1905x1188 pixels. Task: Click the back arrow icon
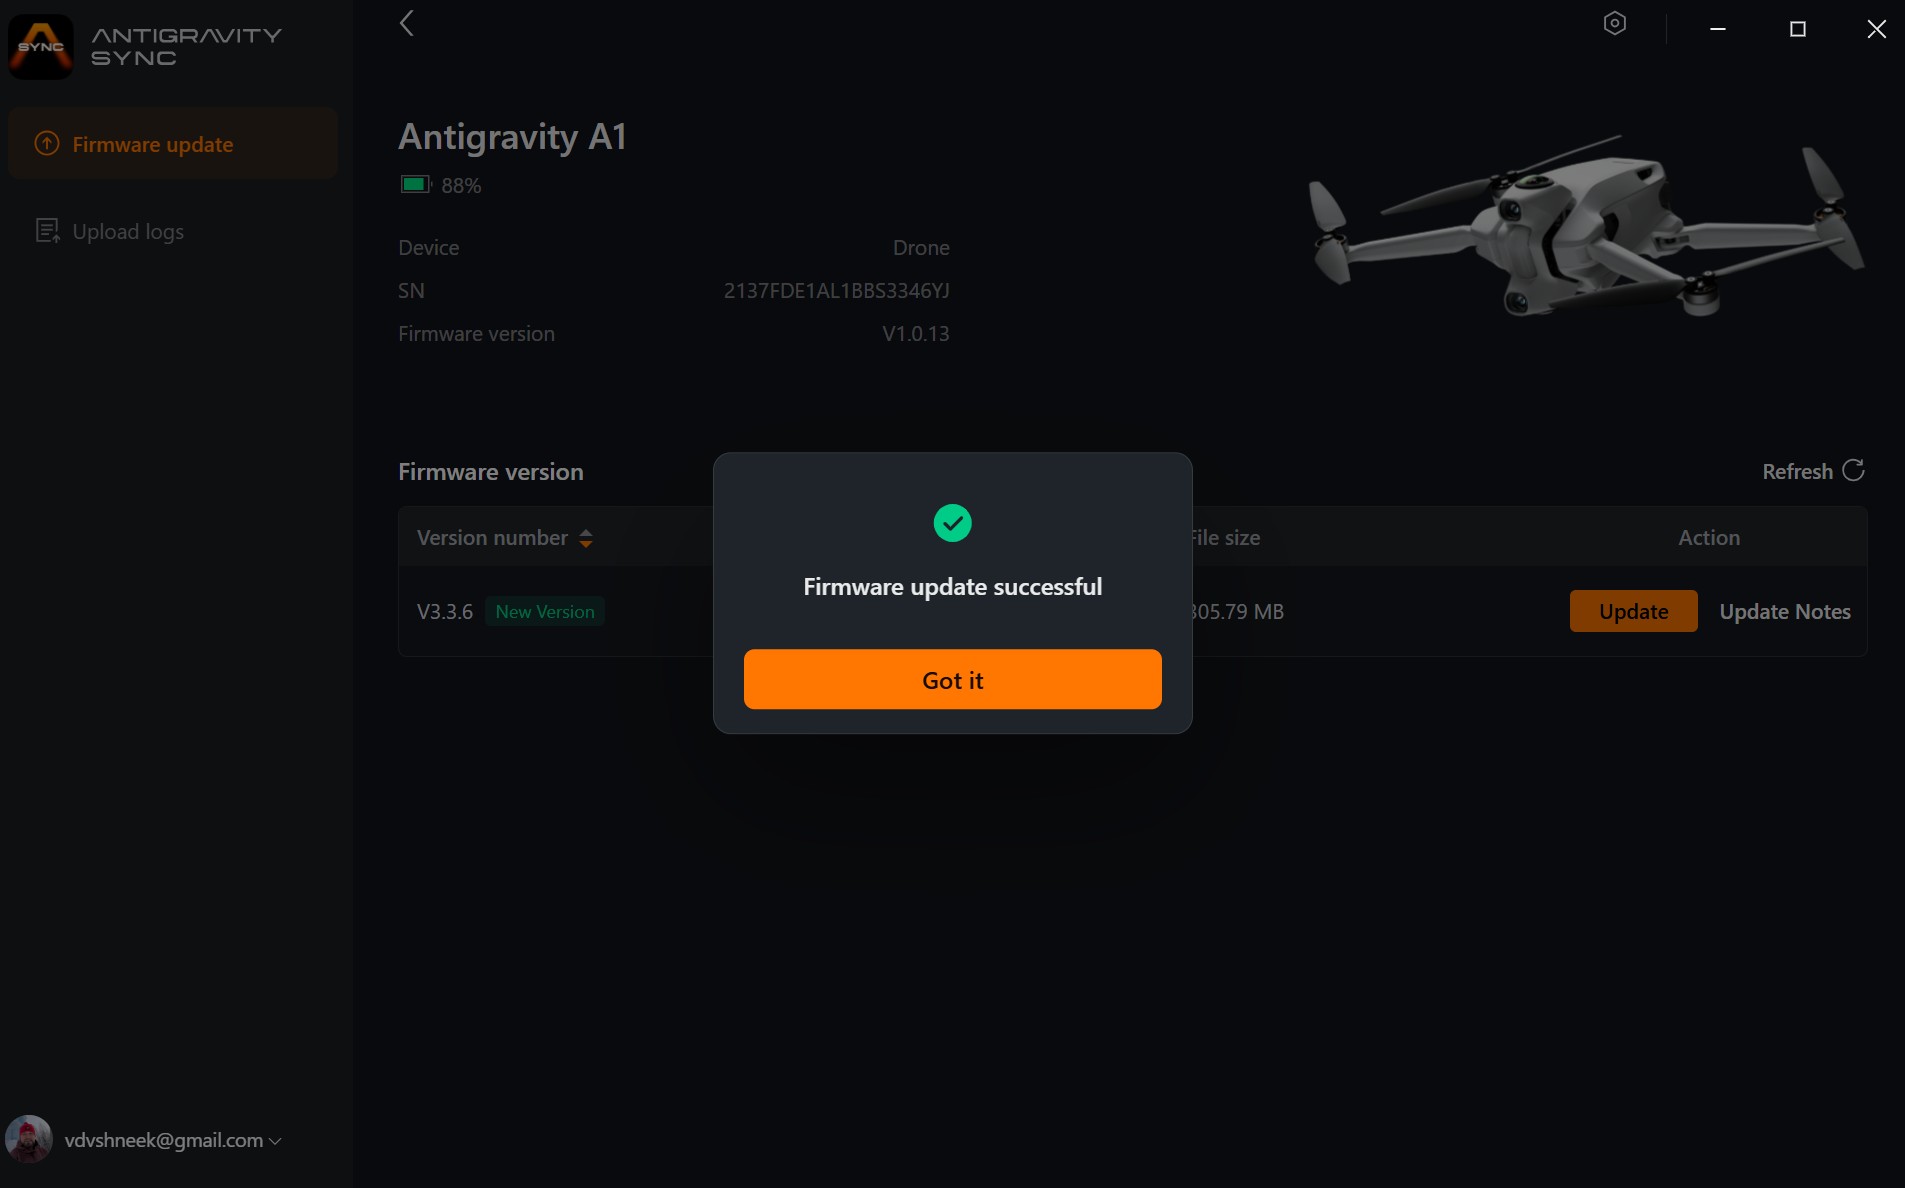407,24
